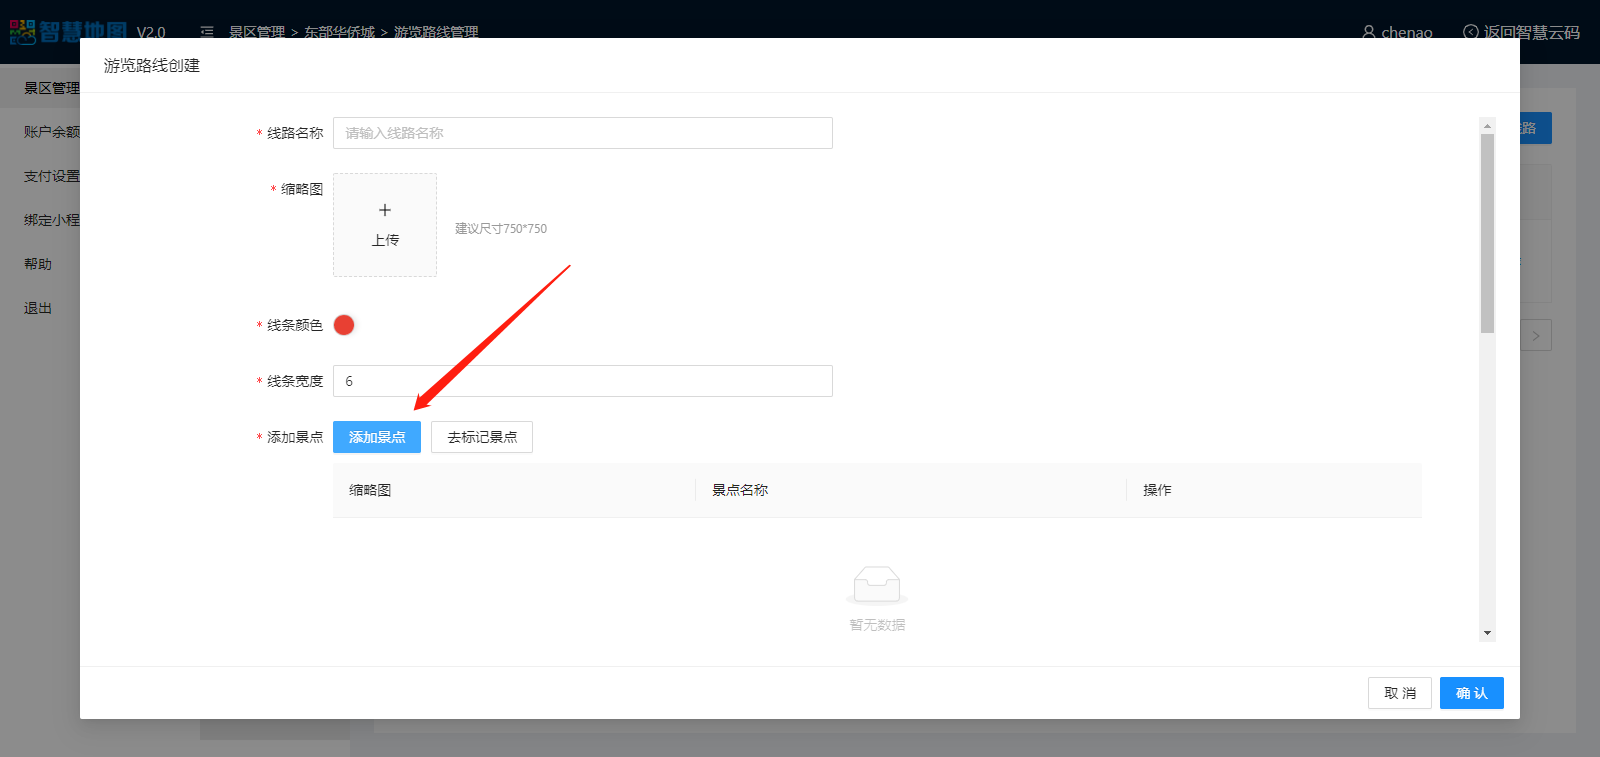Click the 去标记景点 button
Viewport: 1600px width, 757px height.
click(x=481, y=437)
